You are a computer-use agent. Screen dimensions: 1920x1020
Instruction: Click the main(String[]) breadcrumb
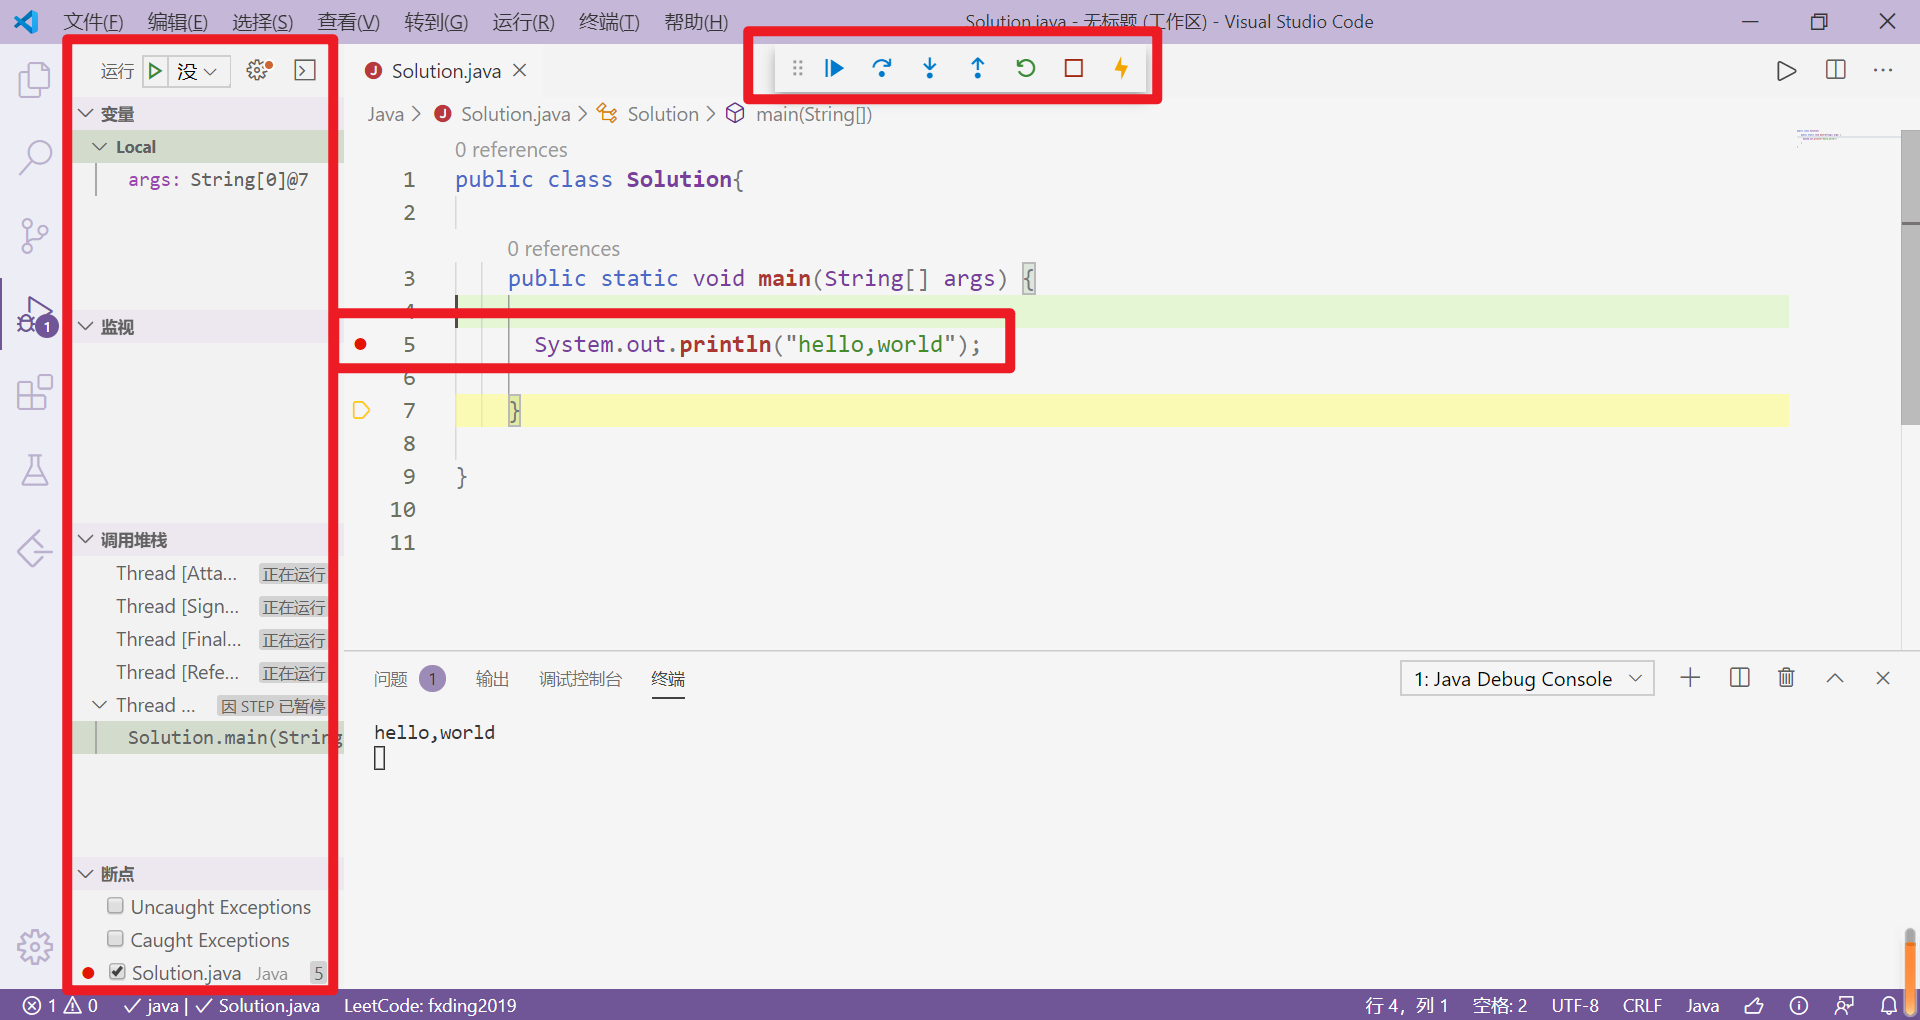coord(813,114)
